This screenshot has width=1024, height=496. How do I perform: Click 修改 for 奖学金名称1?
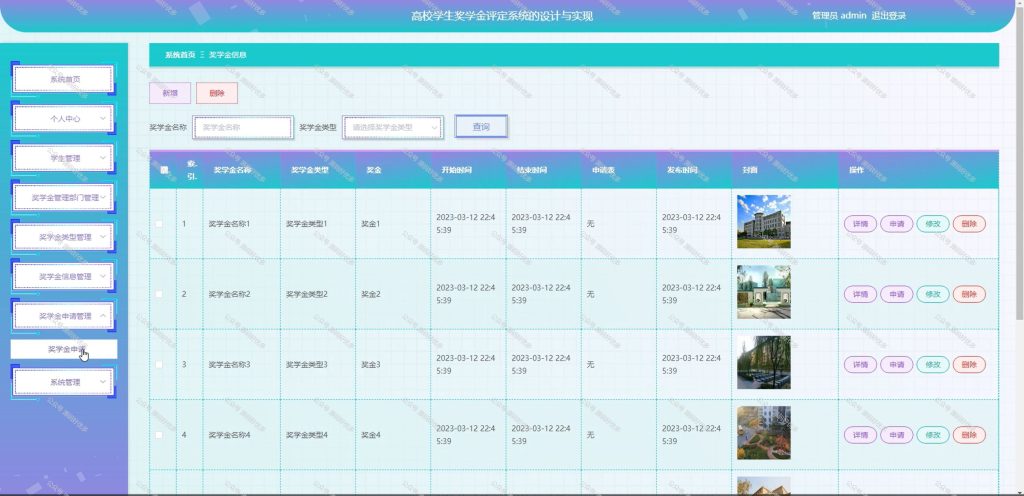coord(933,224)
